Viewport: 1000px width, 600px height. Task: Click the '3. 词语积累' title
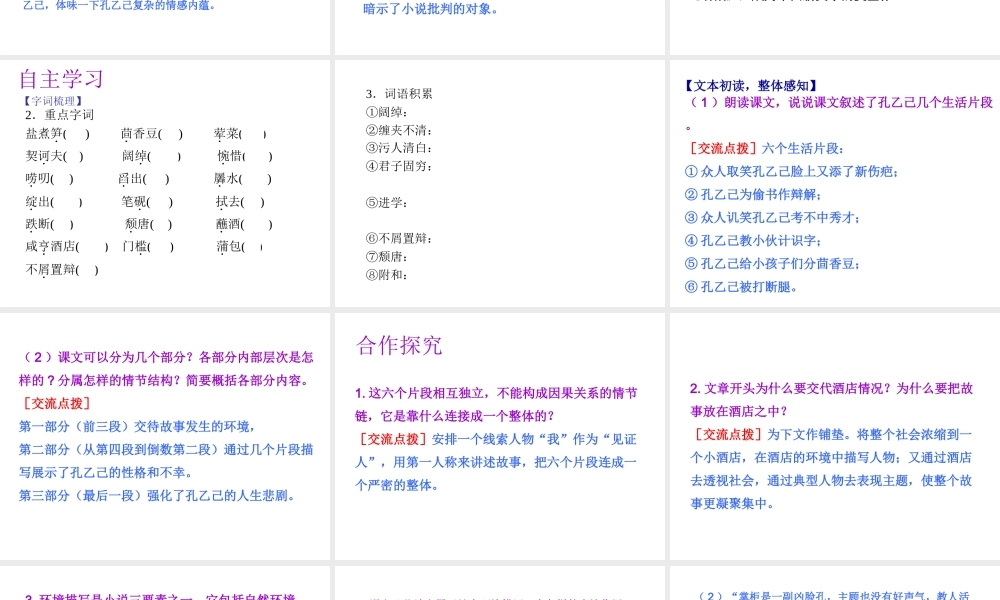click(x=399, y=94)
